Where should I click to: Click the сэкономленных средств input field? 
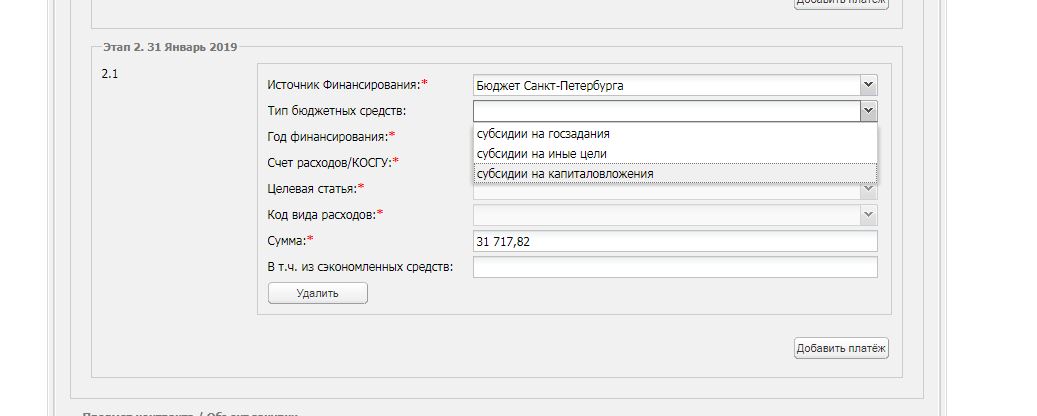[675, 267]
